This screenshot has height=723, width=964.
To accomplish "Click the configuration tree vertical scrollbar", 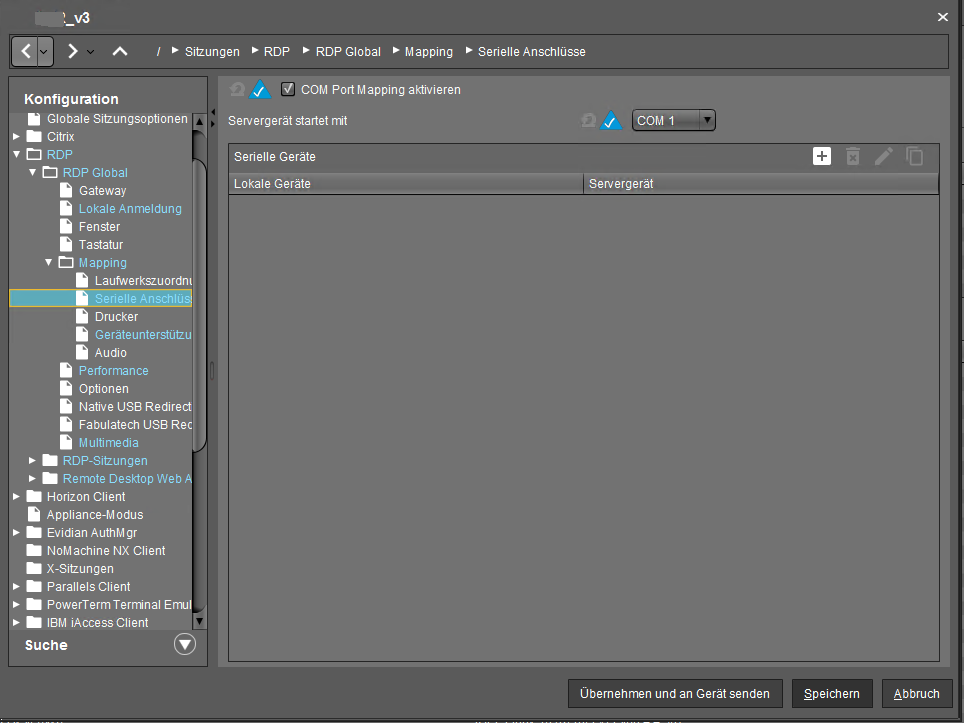I will (199, 300).
